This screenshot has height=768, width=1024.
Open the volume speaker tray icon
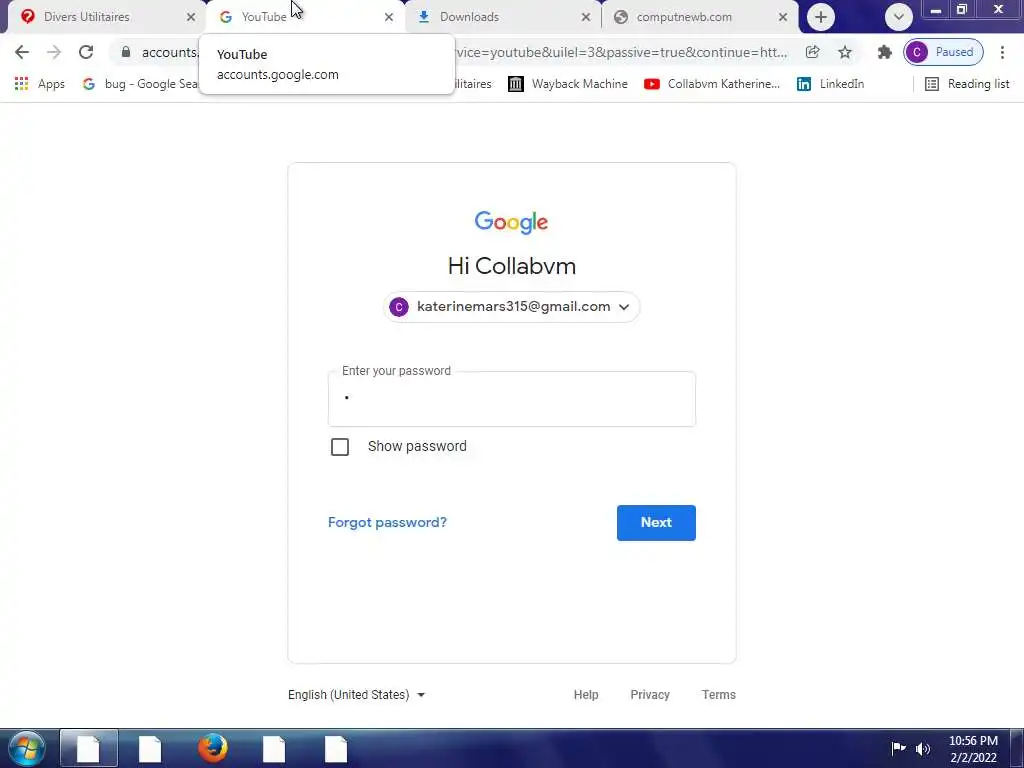pos(923,748)
